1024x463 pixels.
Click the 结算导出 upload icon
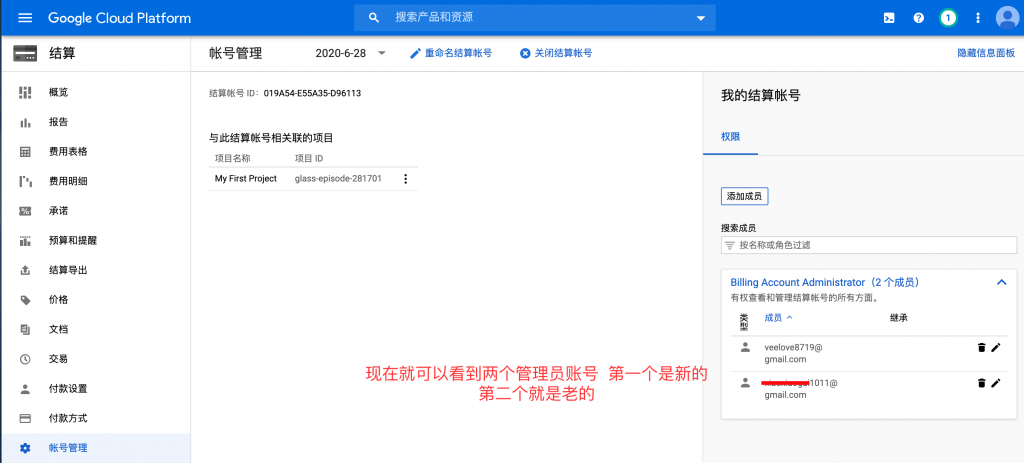click(x=25, y=270)
